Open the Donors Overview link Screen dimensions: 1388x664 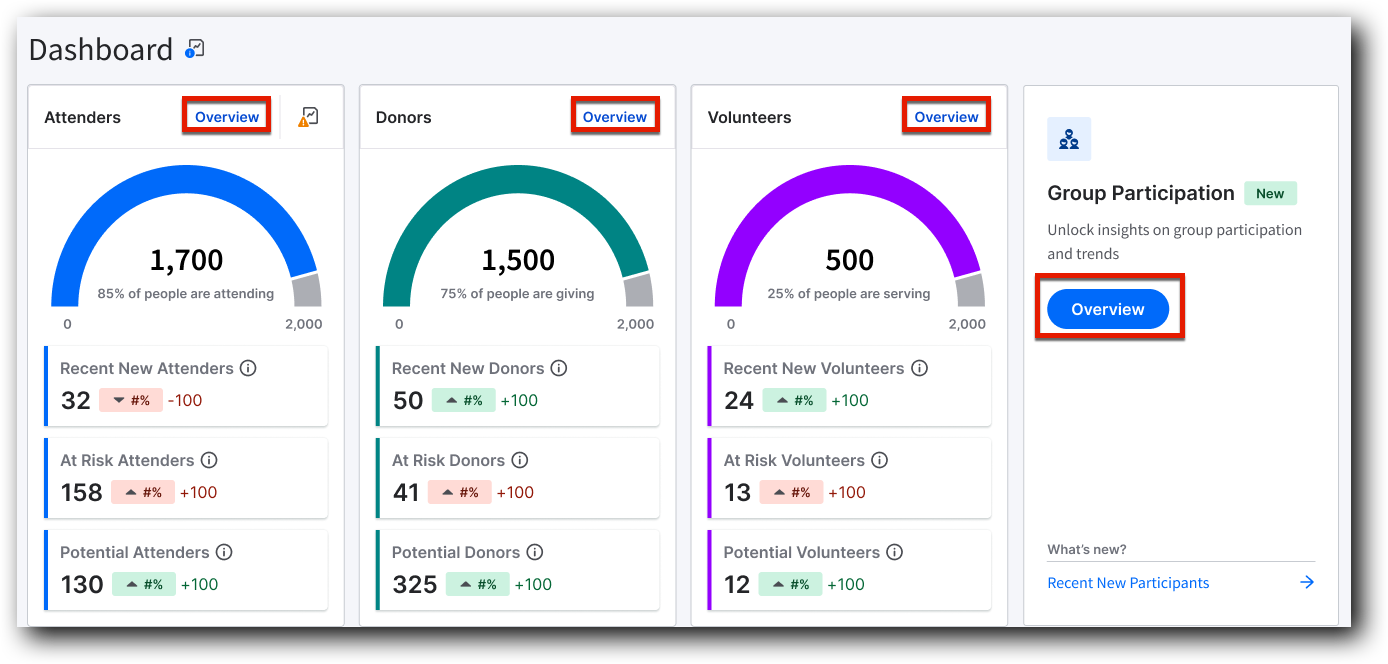click(615, 116)
